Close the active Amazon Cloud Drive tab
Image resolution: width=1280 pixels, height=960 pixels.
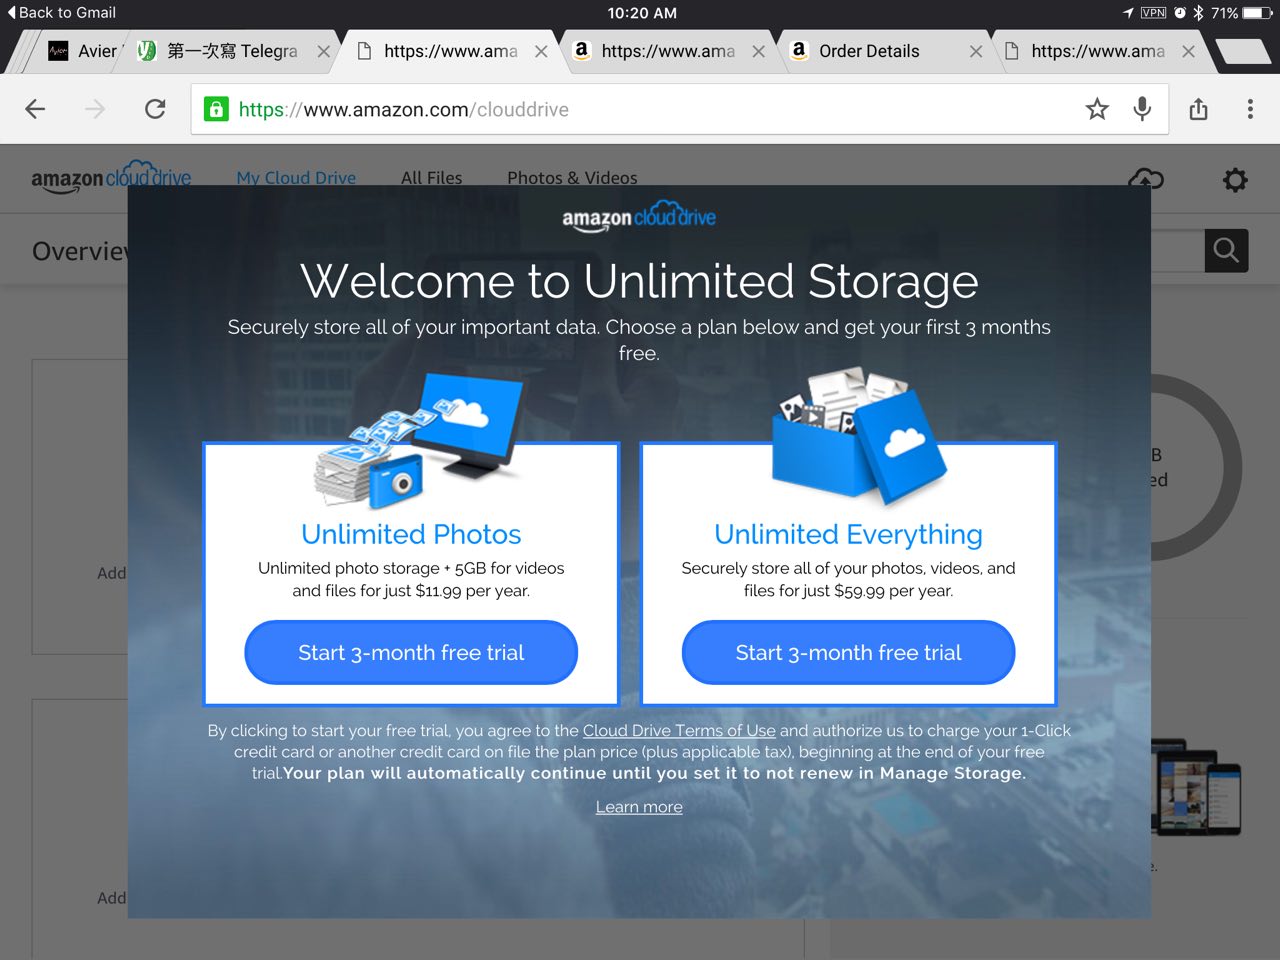point(541,51)
